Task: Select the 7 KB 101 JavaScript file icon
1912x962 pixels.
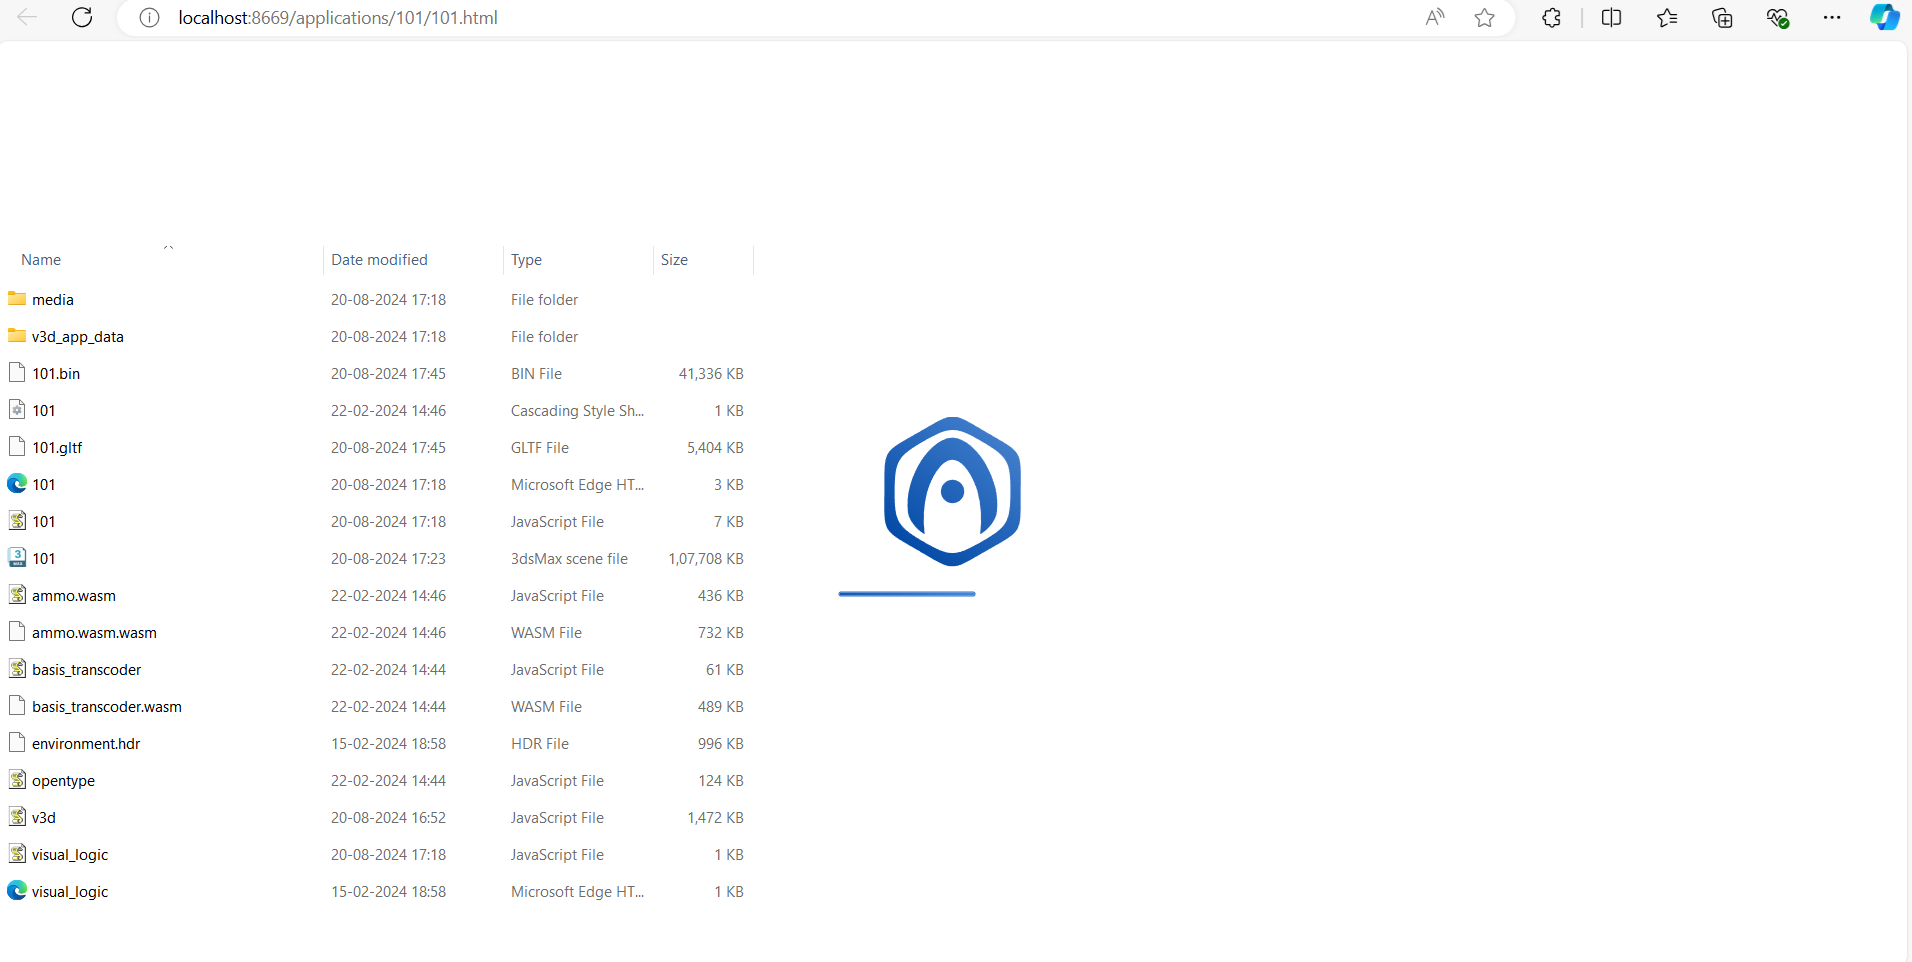Action: click(x=17, y=521)
